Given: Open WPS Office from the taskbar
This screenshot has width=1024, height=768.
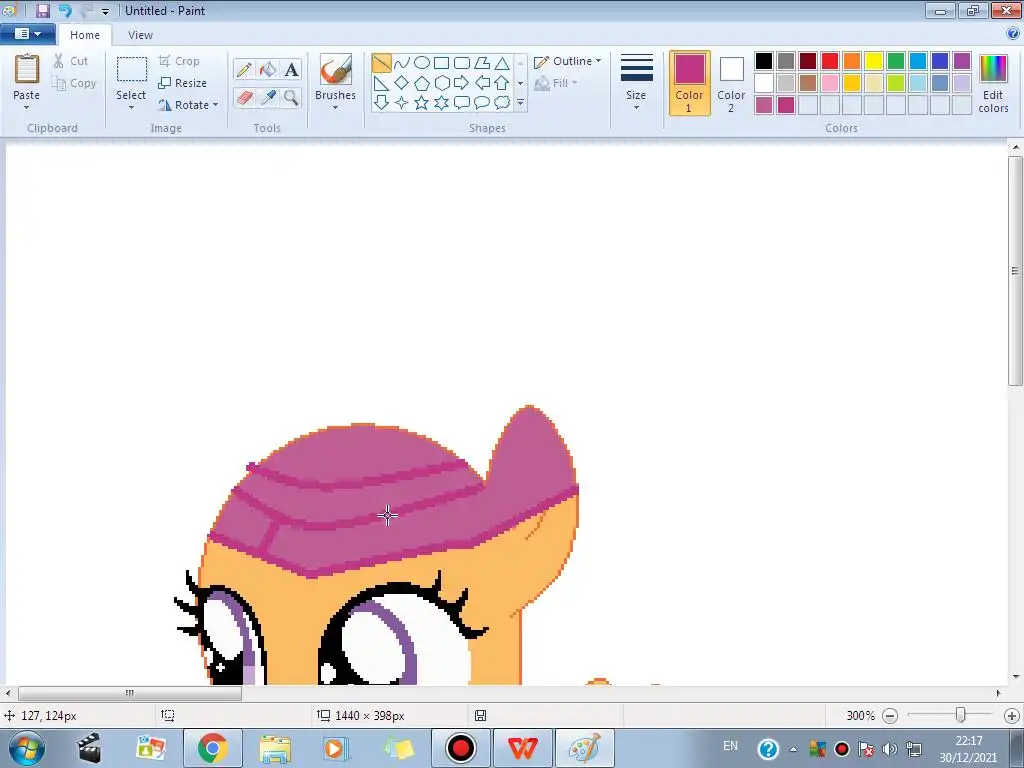Looking at the screenshot, I should 522,748.
